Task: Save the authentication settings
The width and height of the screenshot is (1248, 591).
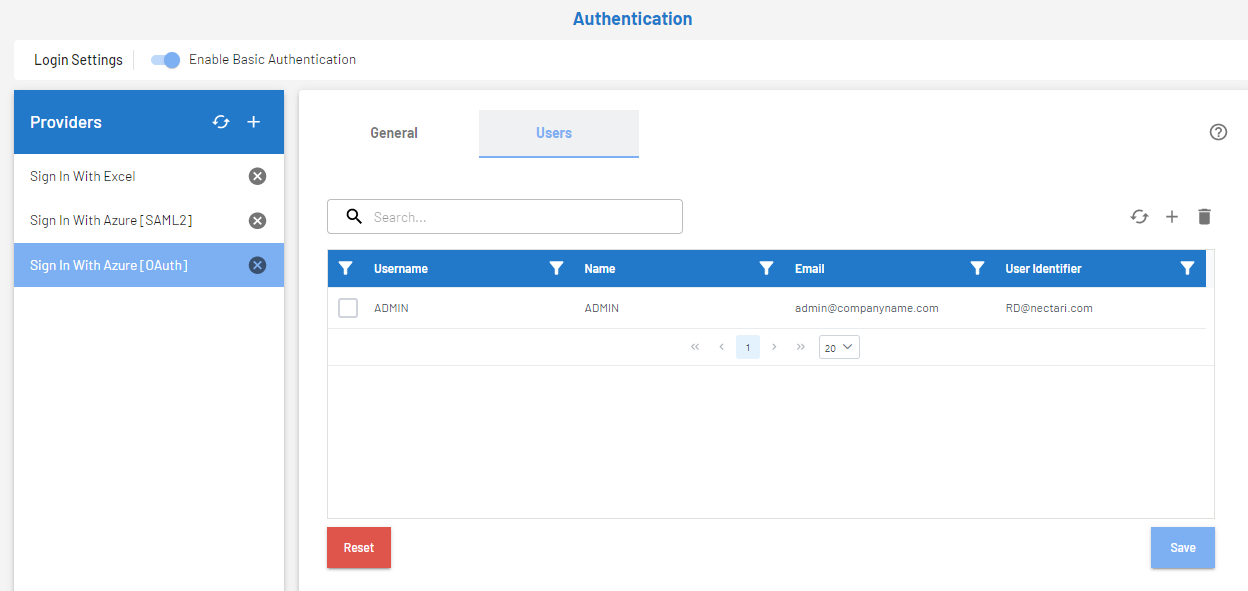Action: coord(1182,547)
